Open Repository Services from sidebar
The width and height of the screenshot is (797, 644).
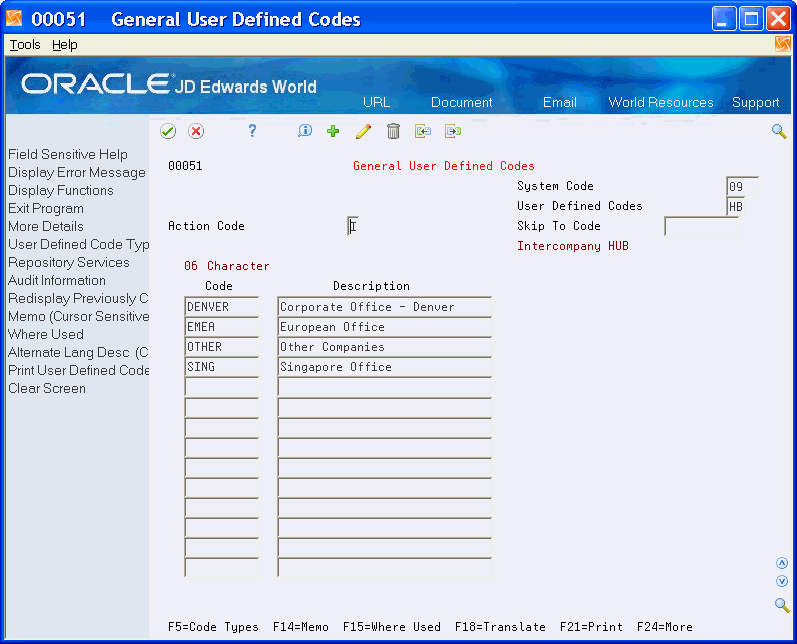pos(69,262)
